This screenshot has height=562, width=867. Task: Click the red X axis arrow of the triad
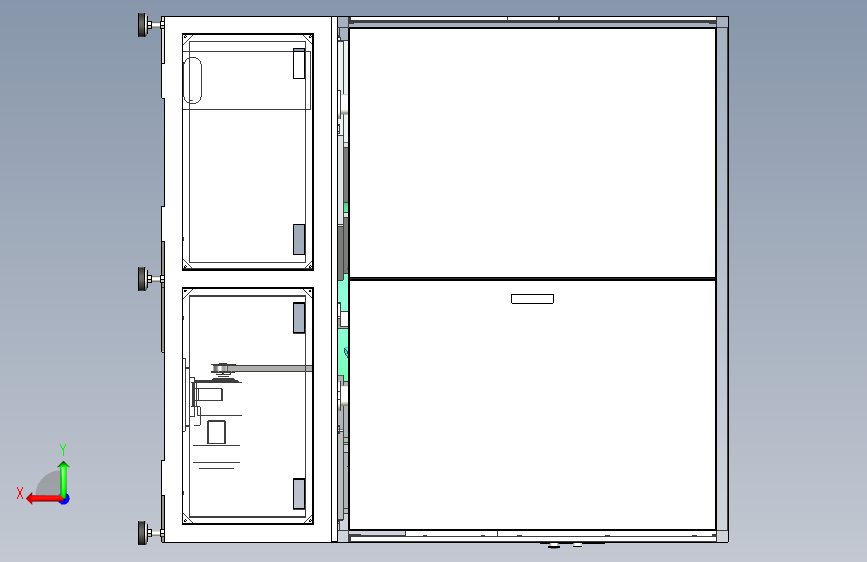point(43,499)
